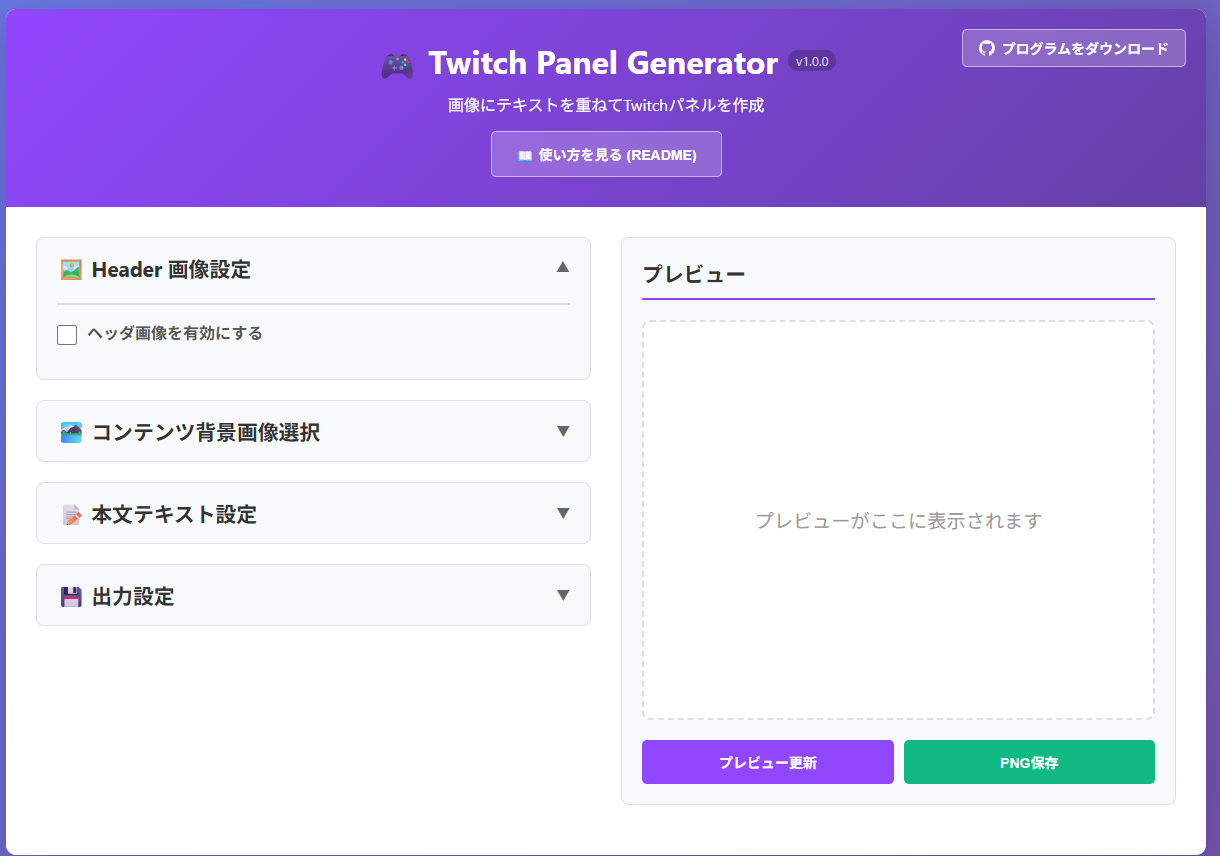Click the landscape icon beside コンテンツ背景画像選択

coord(71,432)
